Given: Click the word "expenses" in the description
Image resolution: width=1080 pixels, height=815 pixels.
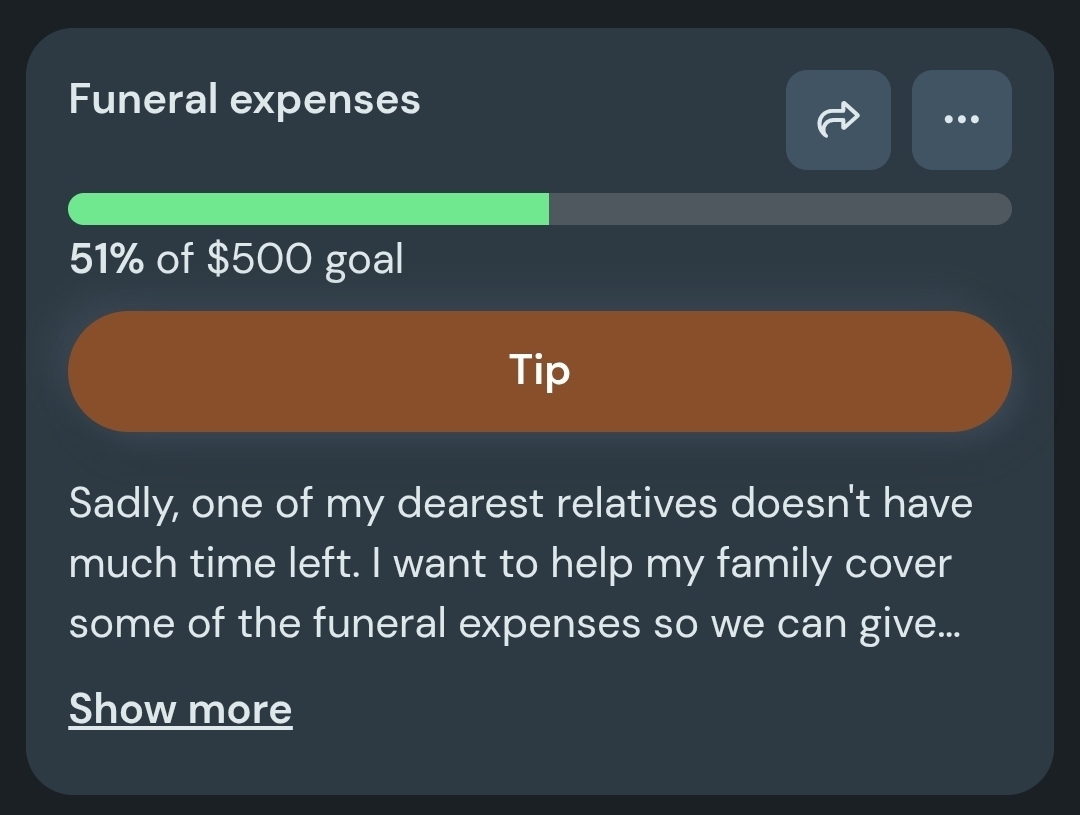Looking at the screenshot, I should click(549, 626).
